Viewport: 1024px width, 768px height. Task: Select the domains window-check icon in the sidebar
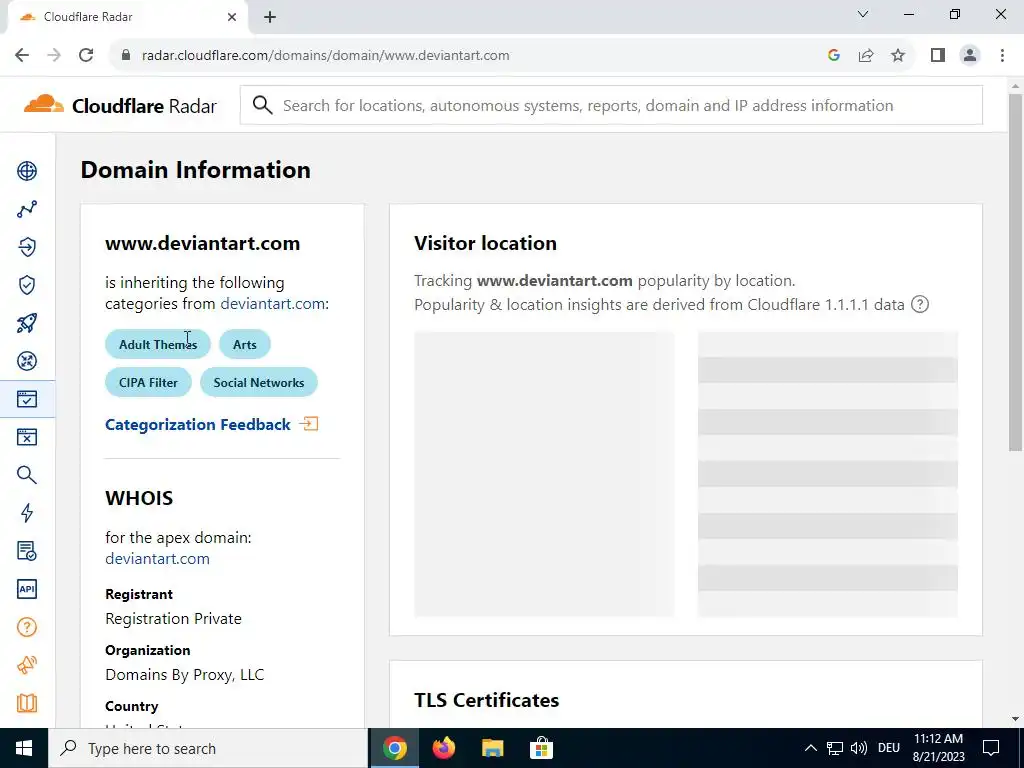coord(27,399)
